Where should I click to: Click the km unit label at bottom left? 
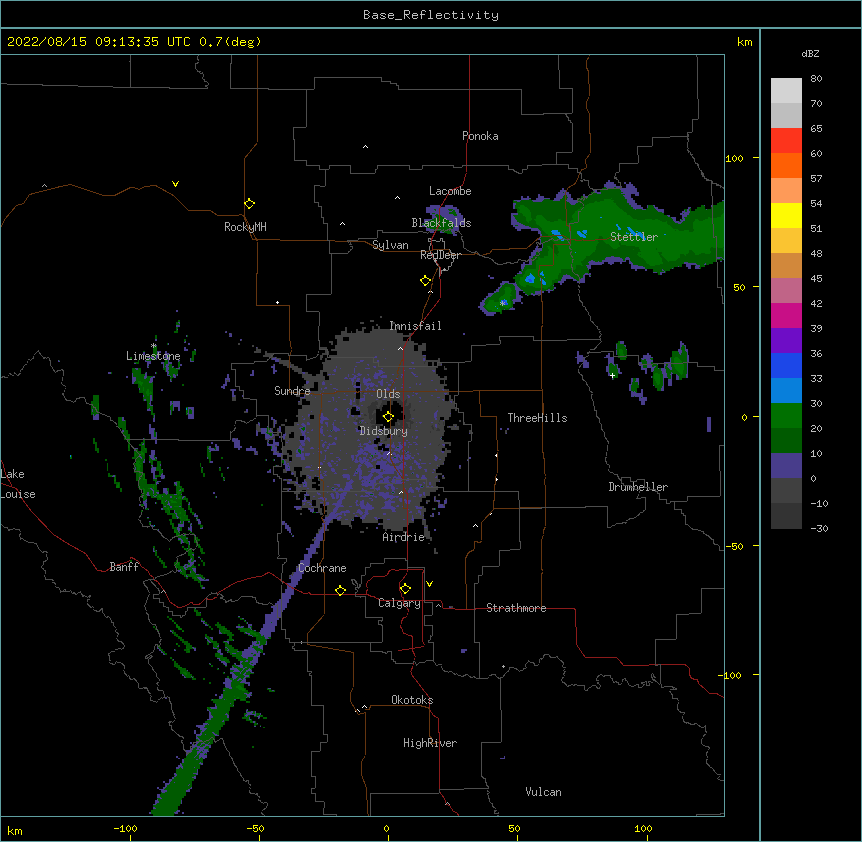click(x=15, y=830)
